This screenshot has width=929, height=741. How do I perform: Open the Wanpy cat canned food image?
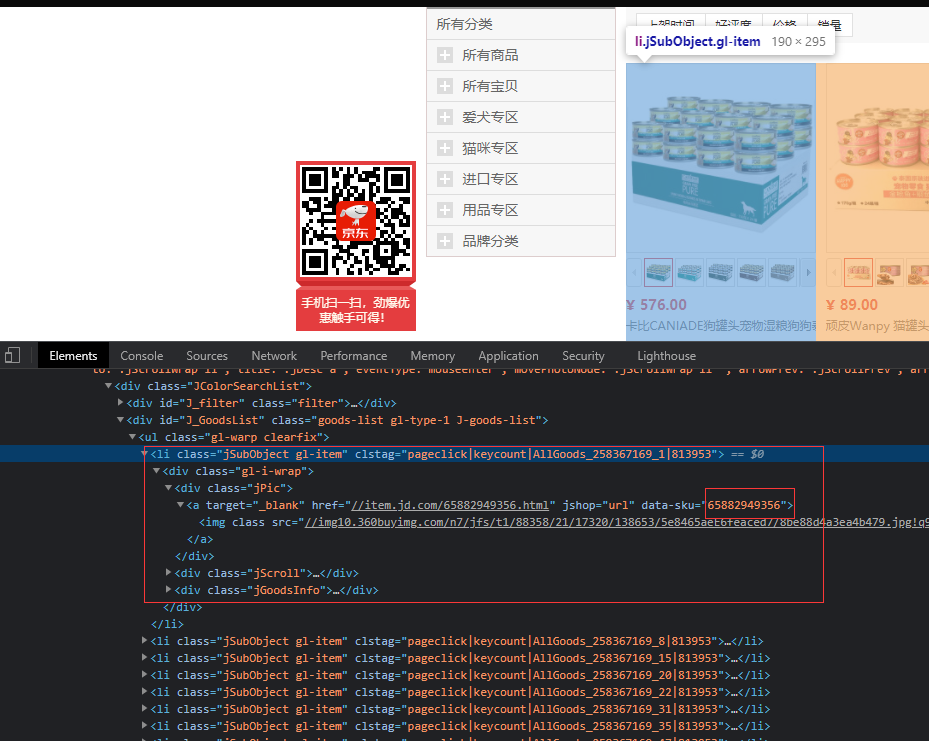point(877,159)
